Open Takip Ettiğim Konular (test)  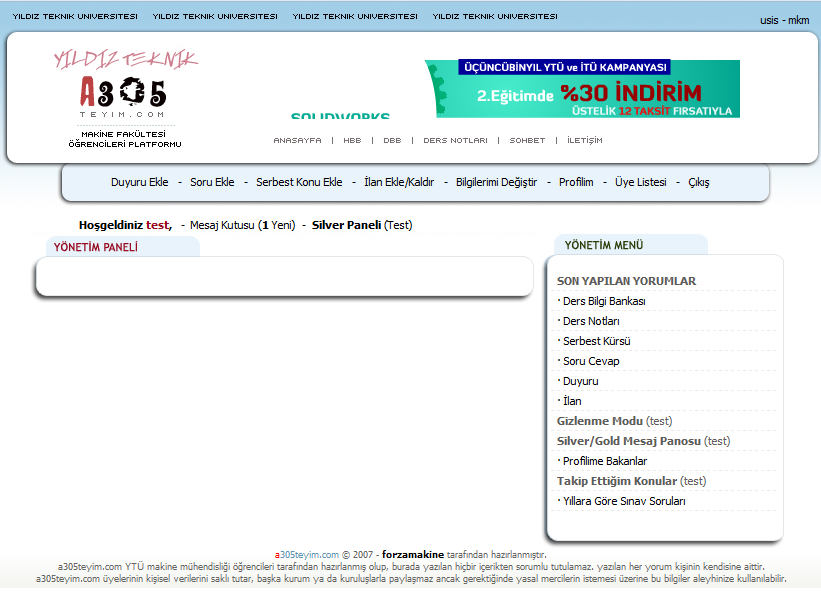(631, 481)
